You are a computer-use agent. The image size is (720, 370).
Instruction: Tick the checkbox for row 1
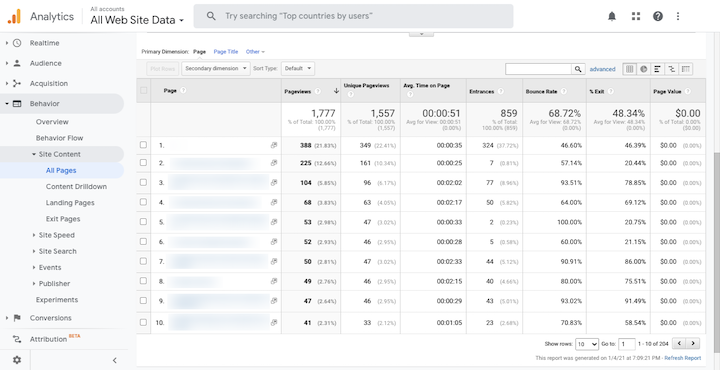(x=143, y=145)
